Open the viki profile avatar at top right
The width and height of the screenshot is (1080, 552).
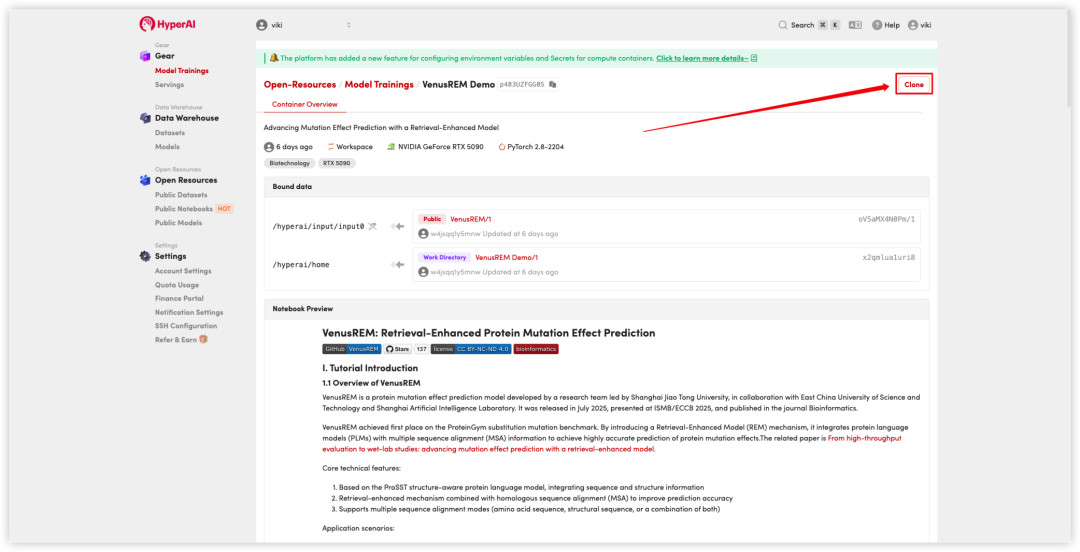pos(913,25)
